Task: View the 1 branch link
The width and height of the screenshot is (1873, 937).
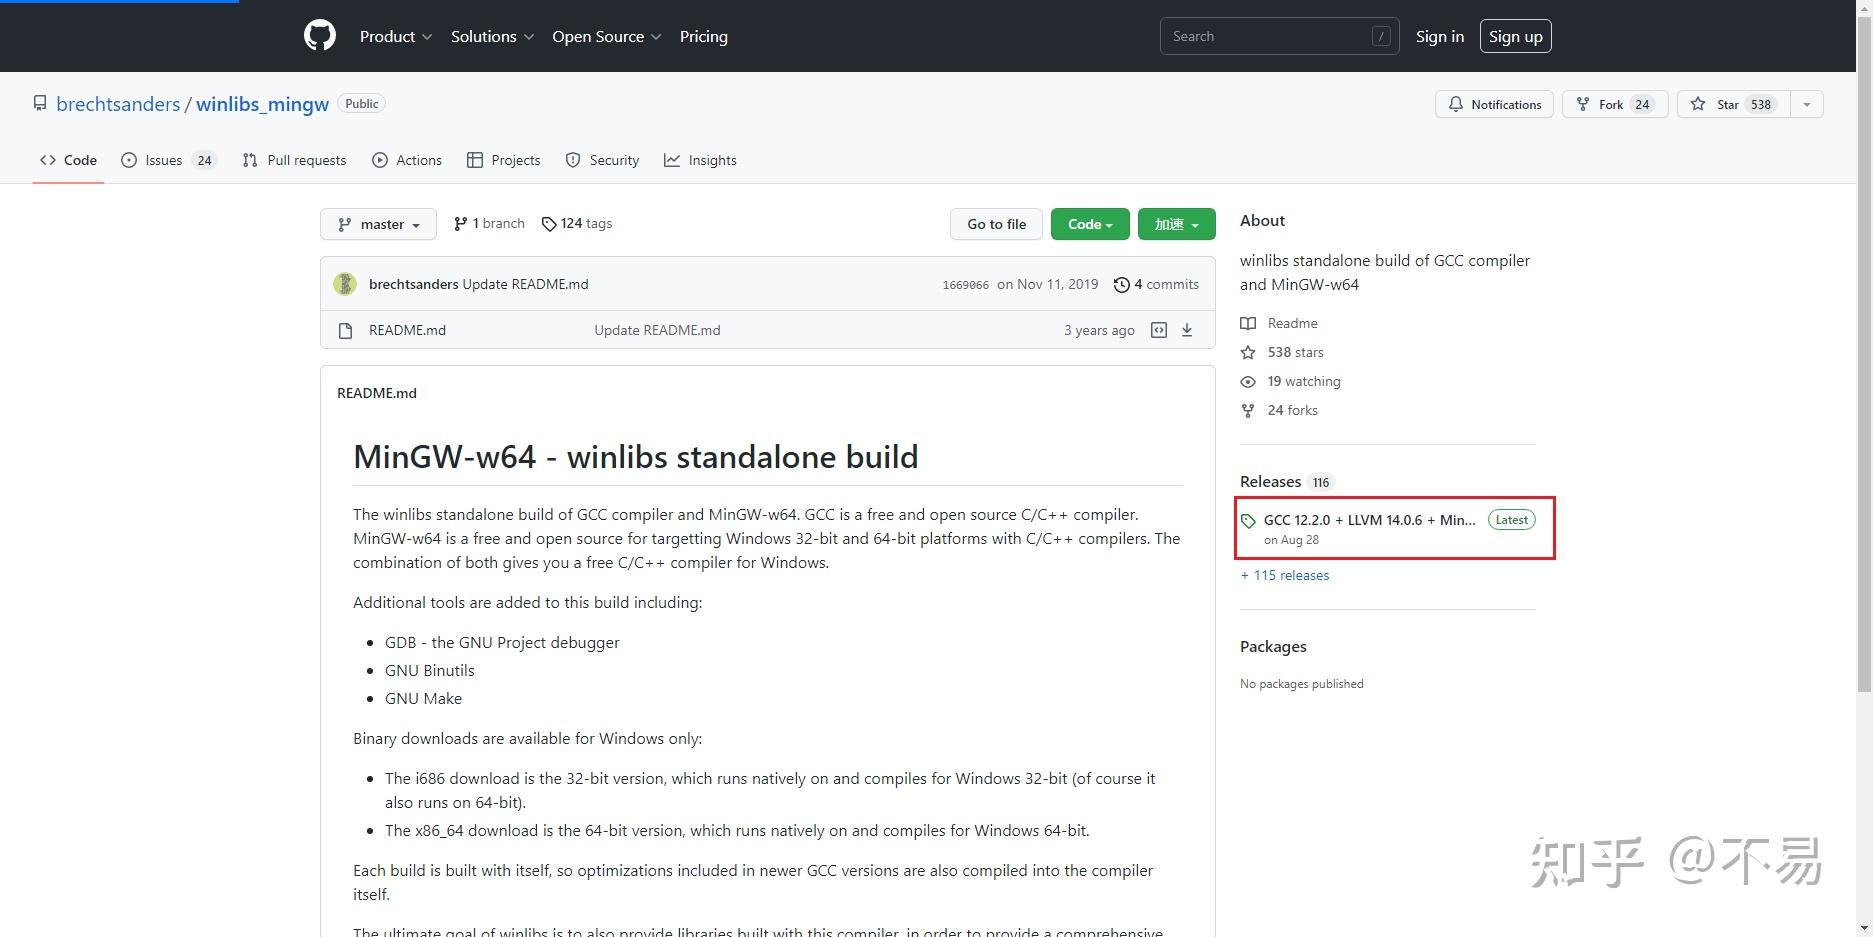Action: (x=489, y=224)
